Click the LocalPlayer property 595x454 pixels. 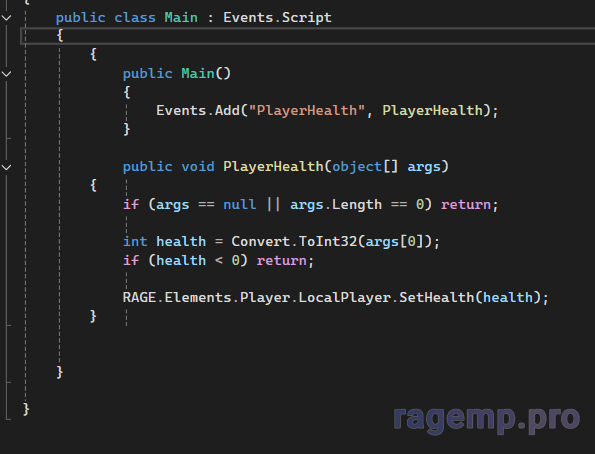tap(344, 297)
